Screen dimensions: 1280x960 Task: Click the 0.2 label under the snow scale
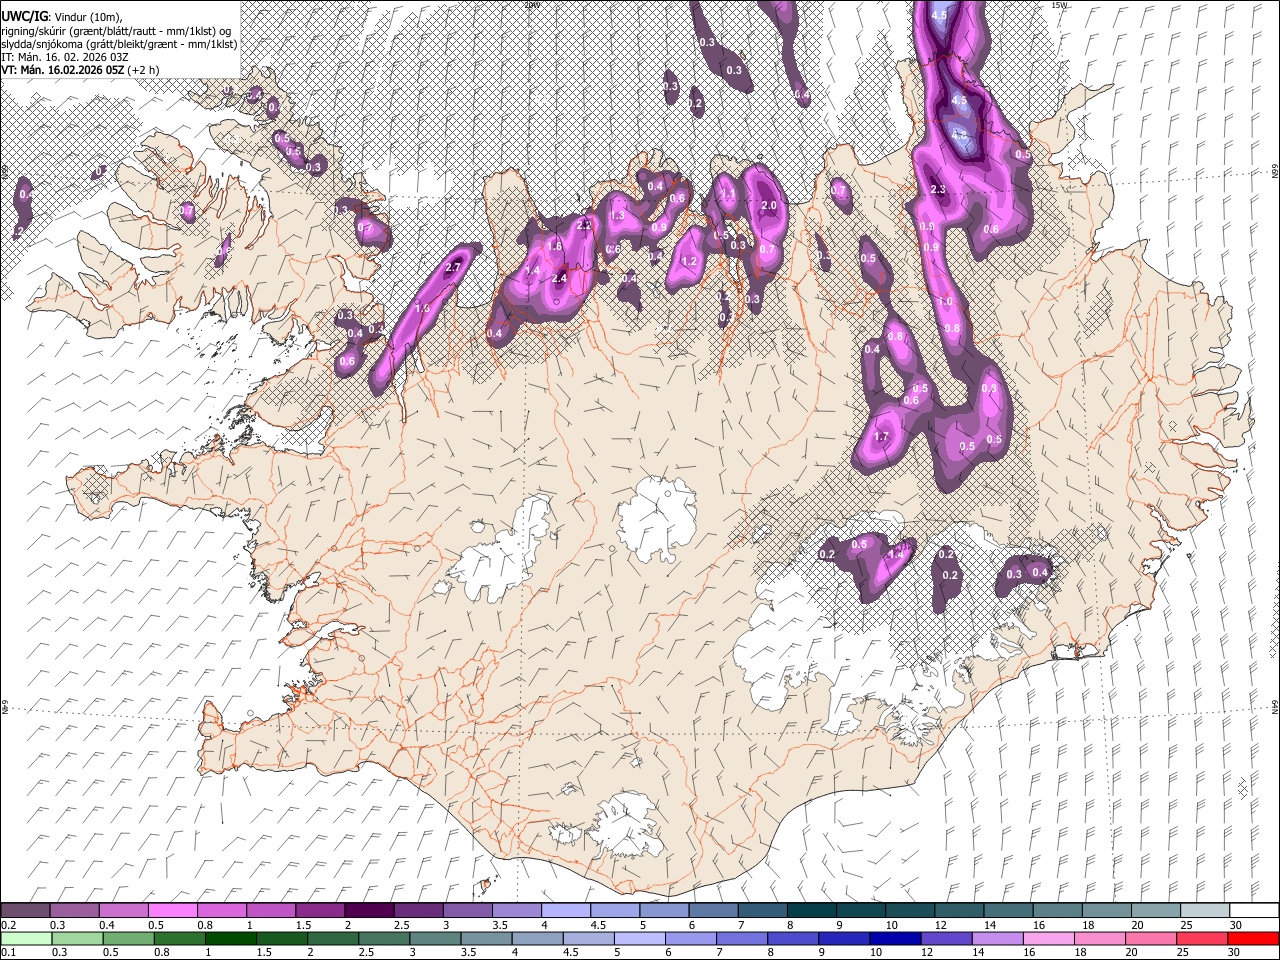[x=7, y=925]
